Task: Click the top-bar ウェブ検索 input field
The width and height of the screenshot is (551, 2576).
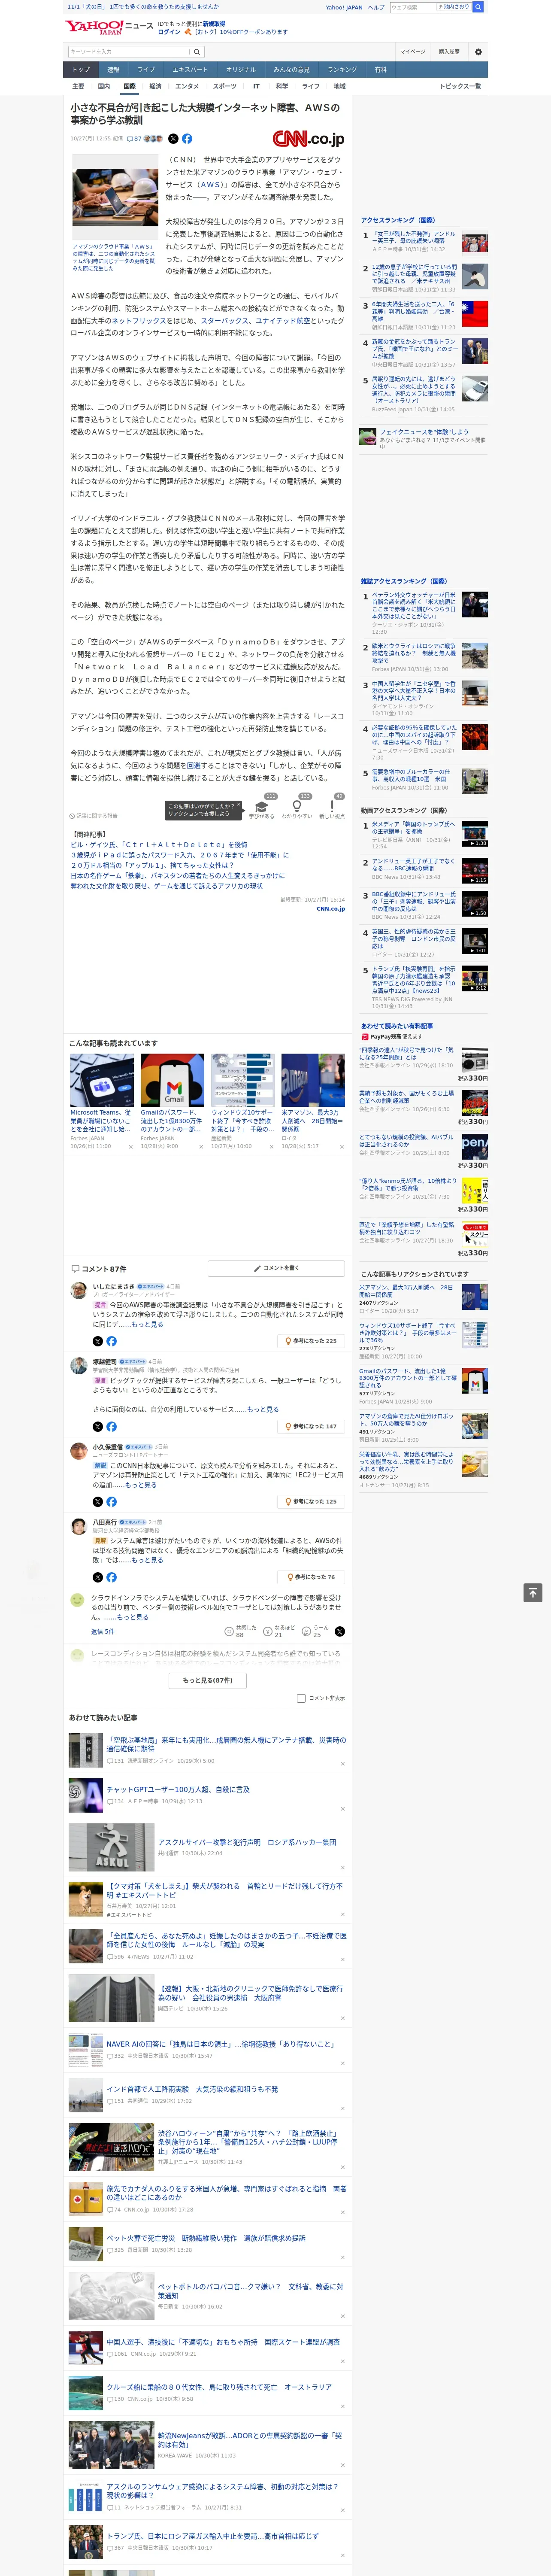Action: [x=412, y=7]
